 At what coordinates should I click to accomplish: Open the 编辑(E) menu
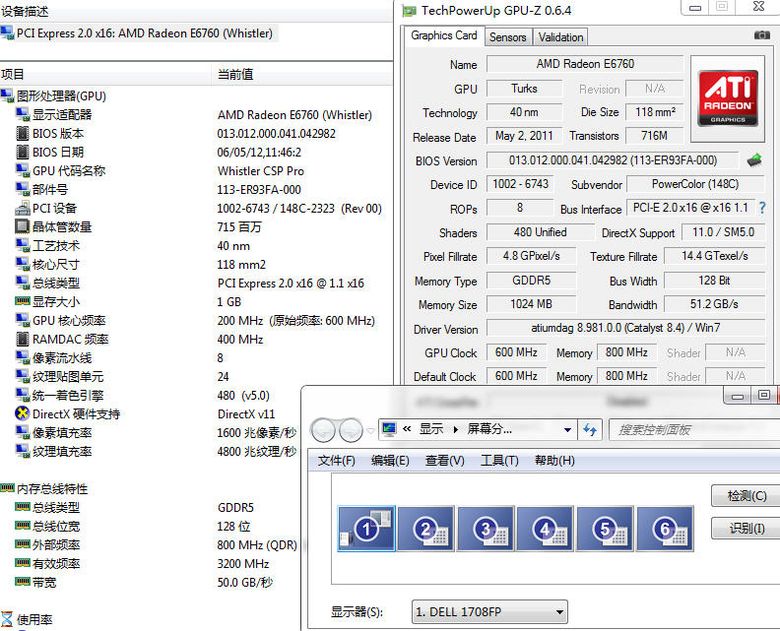(x=390, y=461)
